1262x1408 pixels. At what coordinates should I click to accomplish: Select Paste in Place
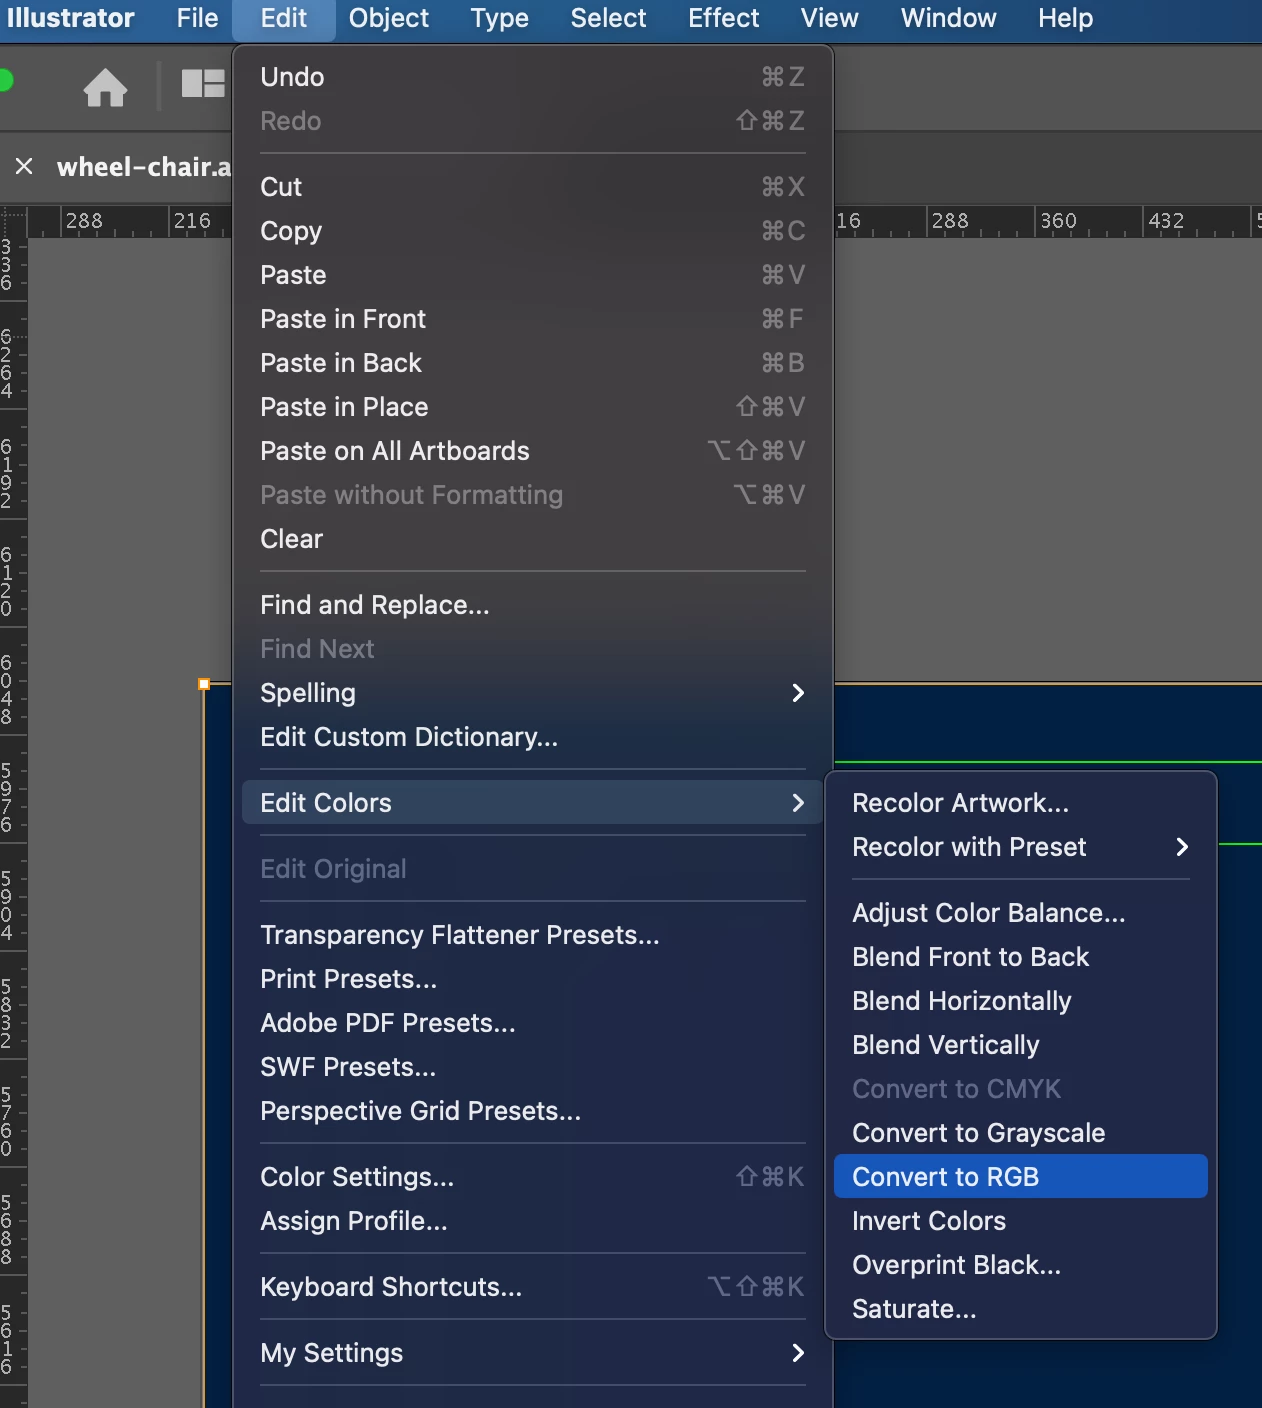[532, 407]
